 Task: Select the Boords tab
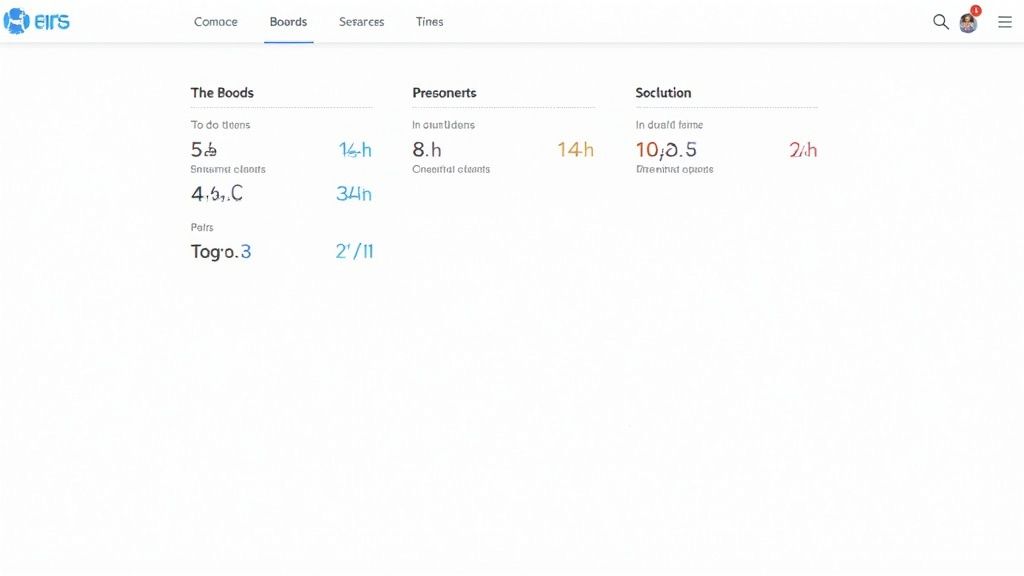(288, 22)
